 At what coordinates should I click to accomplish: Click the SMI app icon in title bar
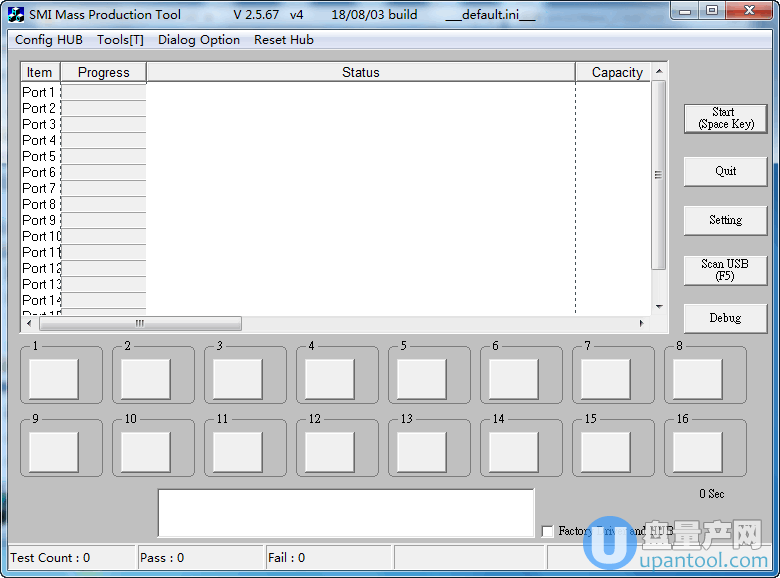pyautogui.click(x=16, y=15)
